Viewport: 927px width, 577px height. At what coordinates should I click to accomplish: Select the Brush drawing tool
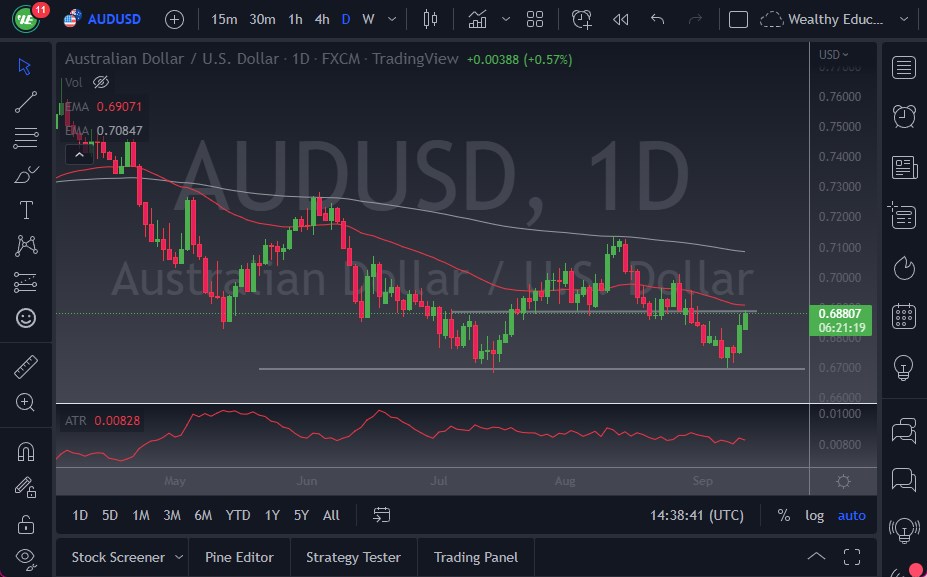click(25, 174)
